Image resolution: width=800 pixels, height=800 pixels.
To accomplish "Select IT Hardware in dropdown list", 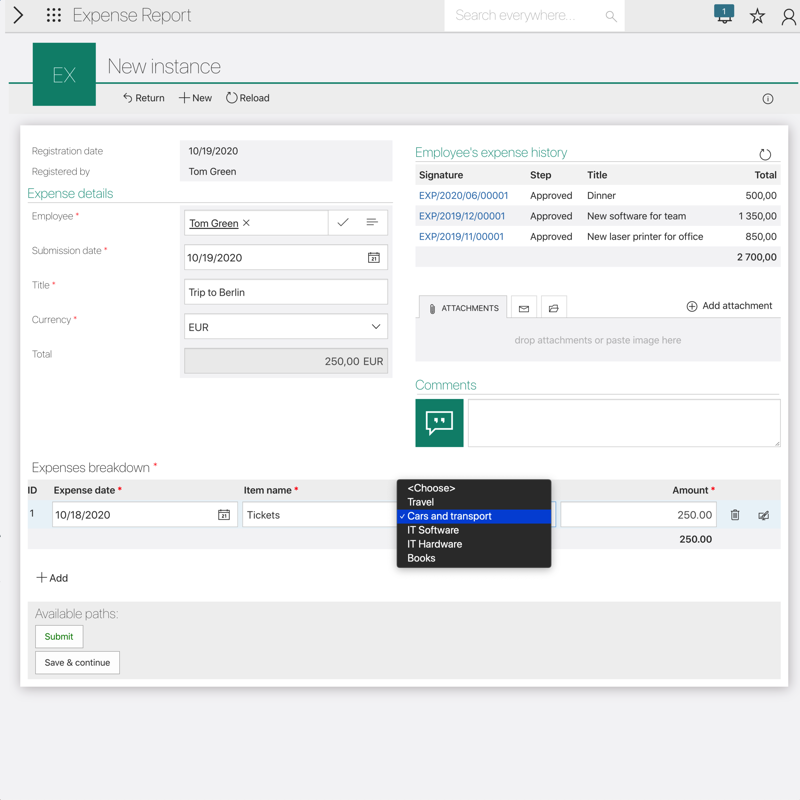I will 434,544.
